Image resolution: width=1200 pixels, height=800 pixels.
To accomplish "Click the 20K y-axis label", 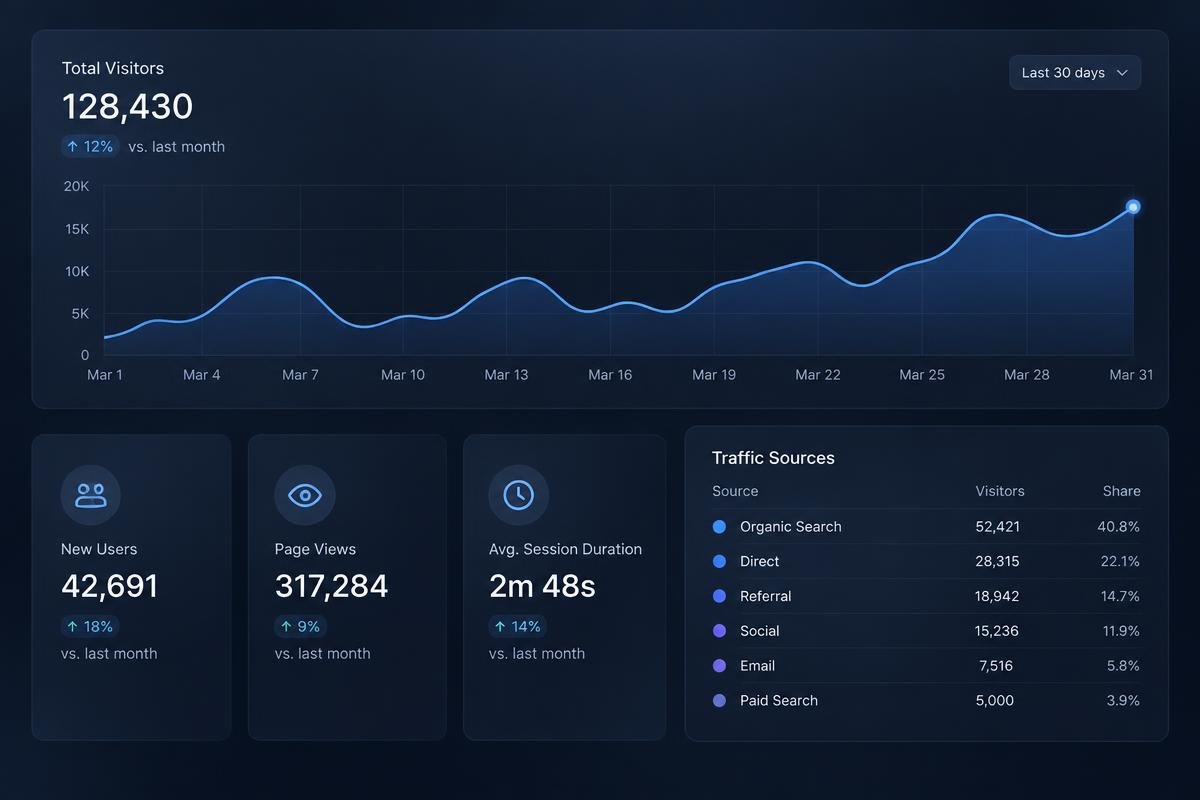I will [x=77, y=186].
